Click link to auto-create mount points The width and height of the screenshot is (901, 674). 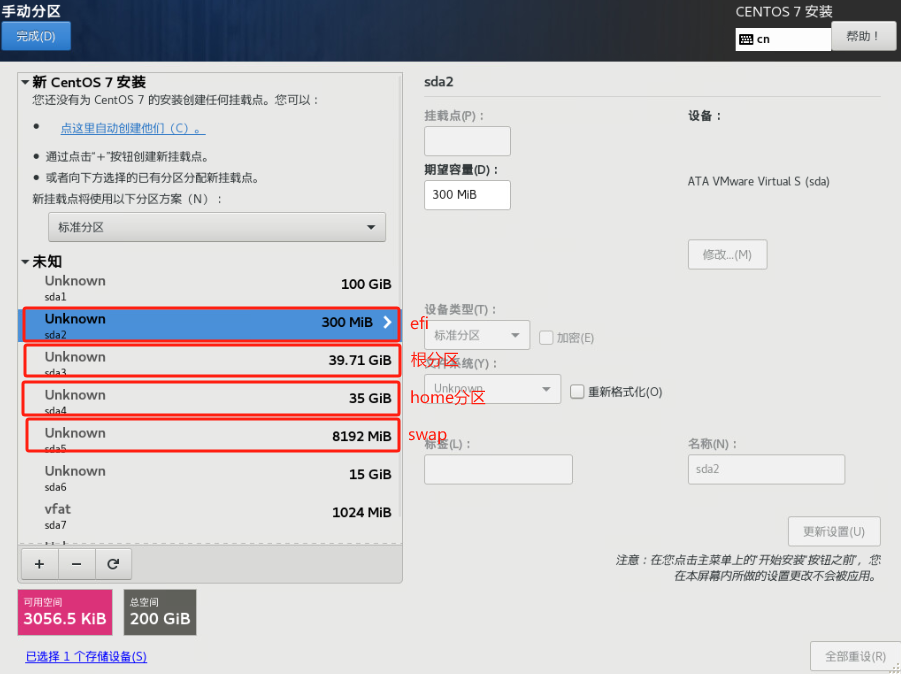(133, 128)
